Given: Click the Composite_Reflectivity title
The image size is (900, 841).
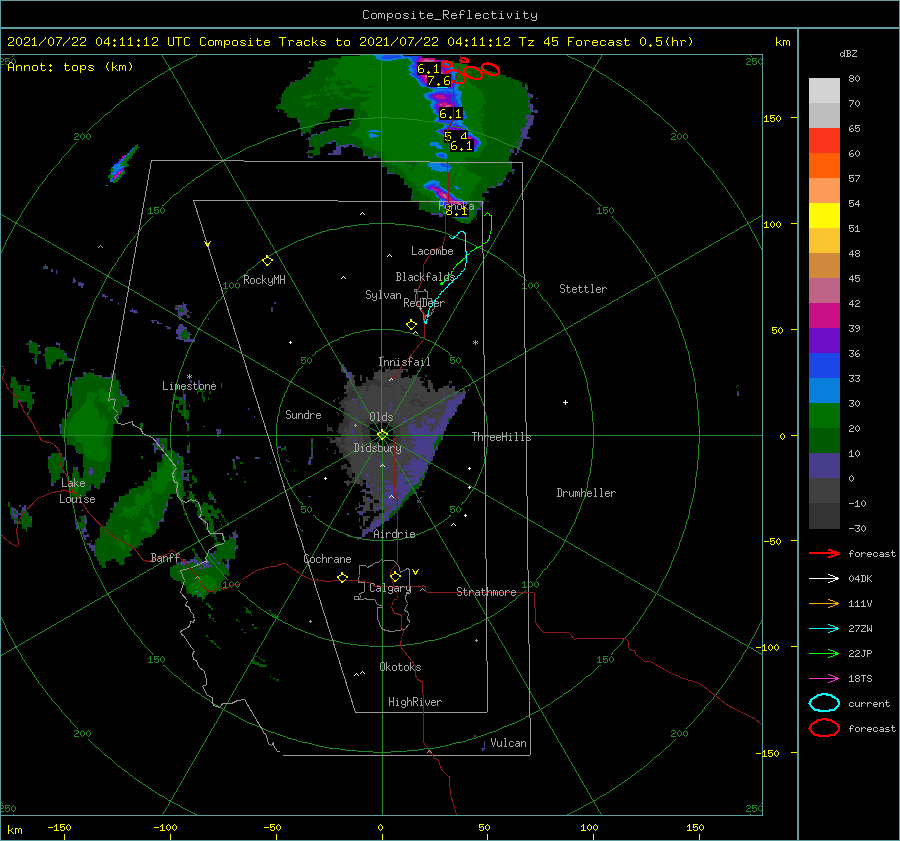Looking at the screenshot, I should click(x=450, y=15).
